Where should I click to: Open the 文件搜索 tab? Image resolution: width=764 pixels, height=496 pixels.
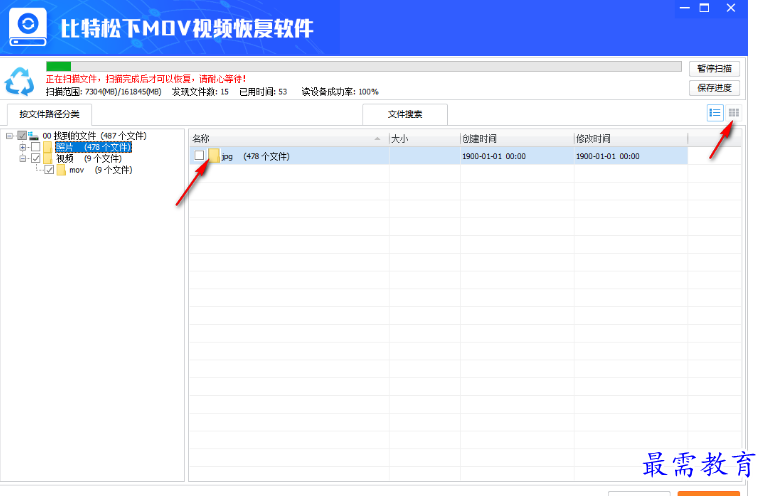coord(405,114)
